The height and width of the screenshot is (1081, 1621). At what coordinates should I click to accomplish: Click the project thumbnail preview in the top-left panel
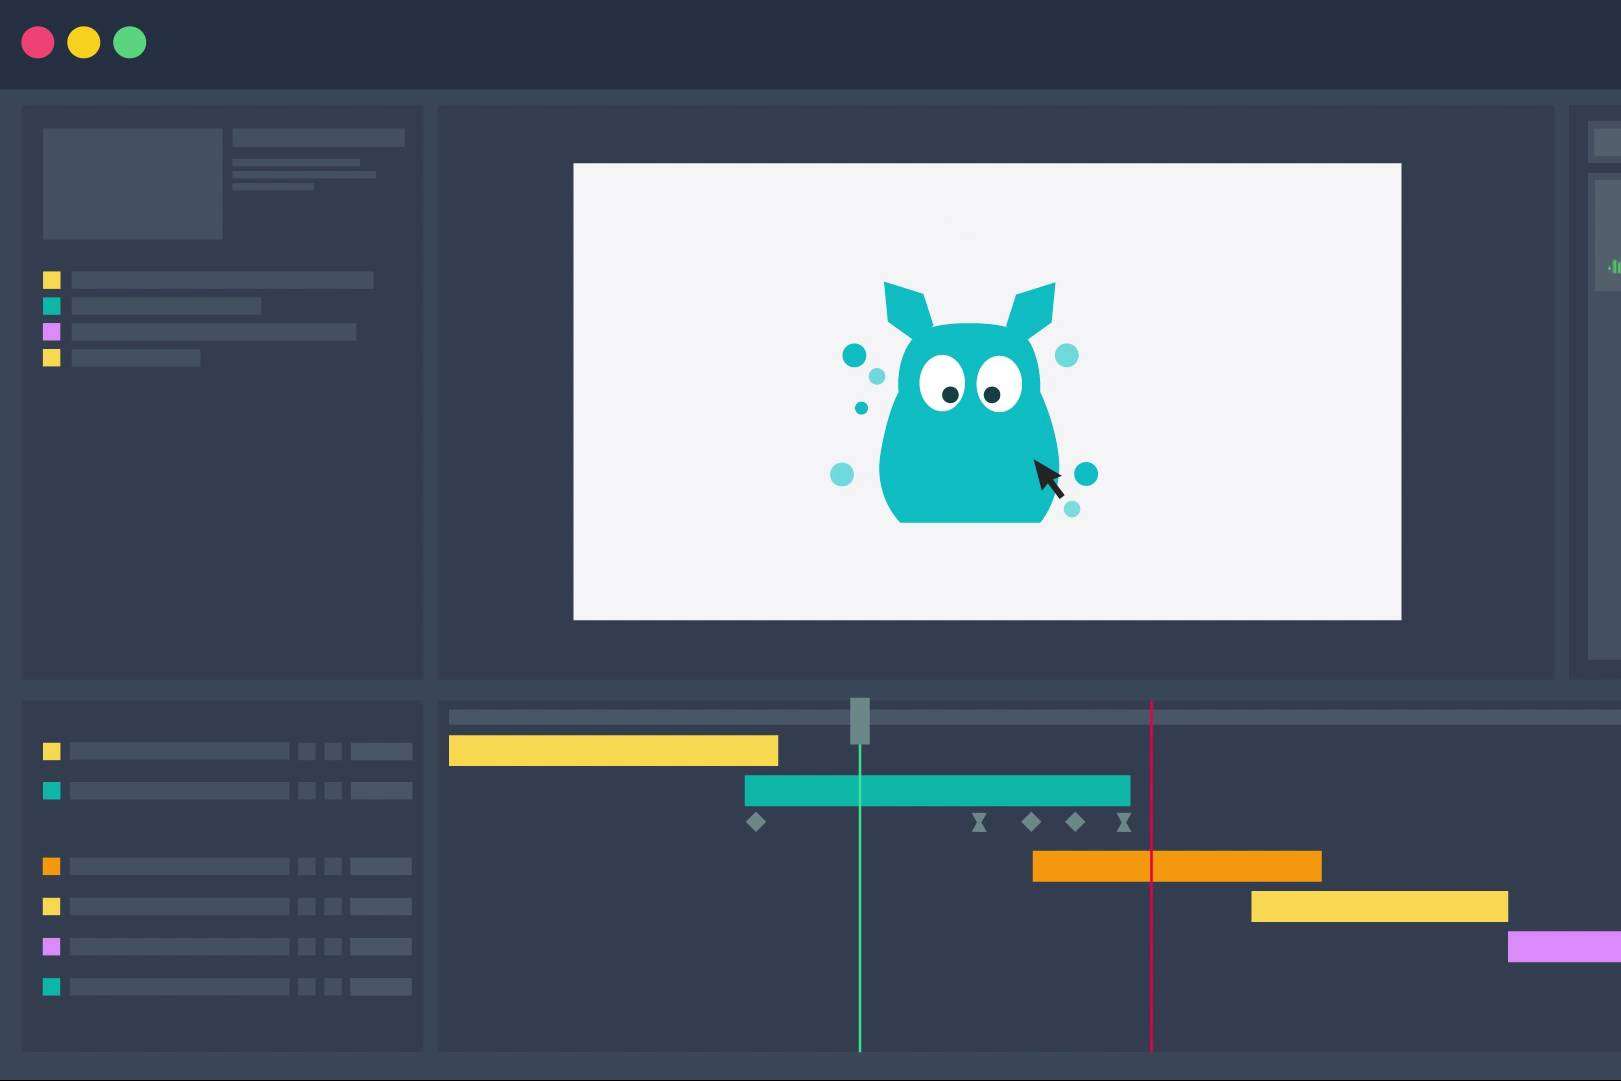pos(133,183)
